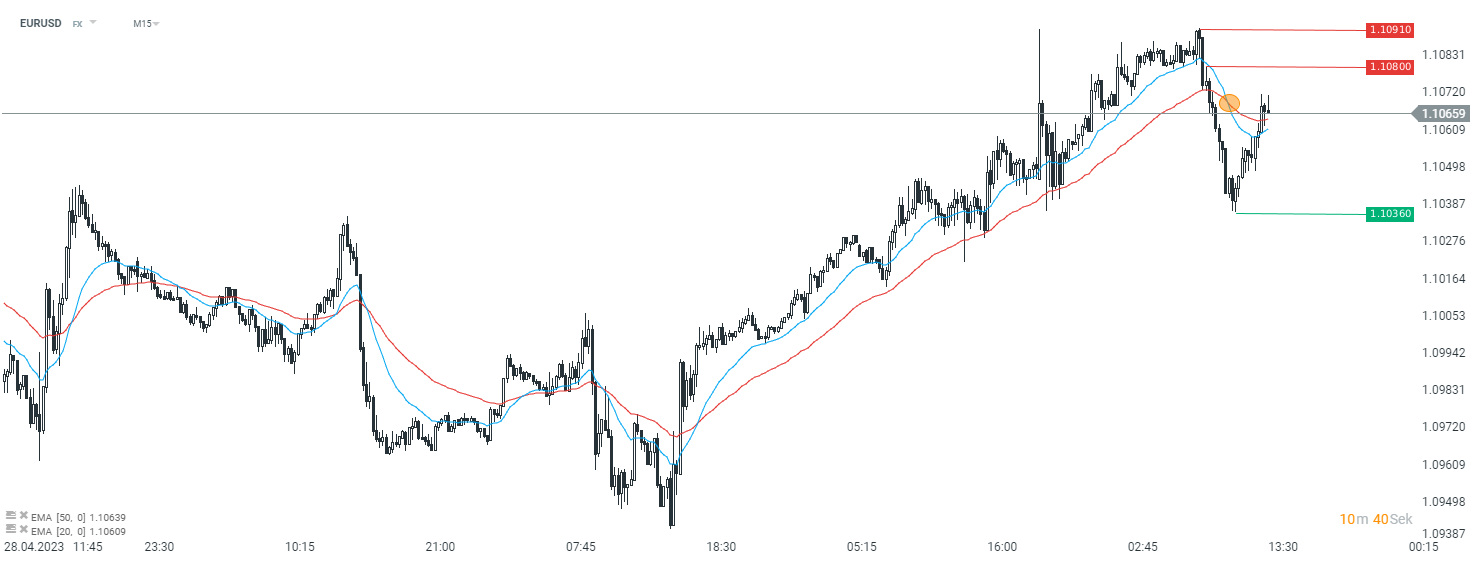The image size is (1482, 564).
Task: Select the red 1.10800 price level label
Action: (1390, 67)
